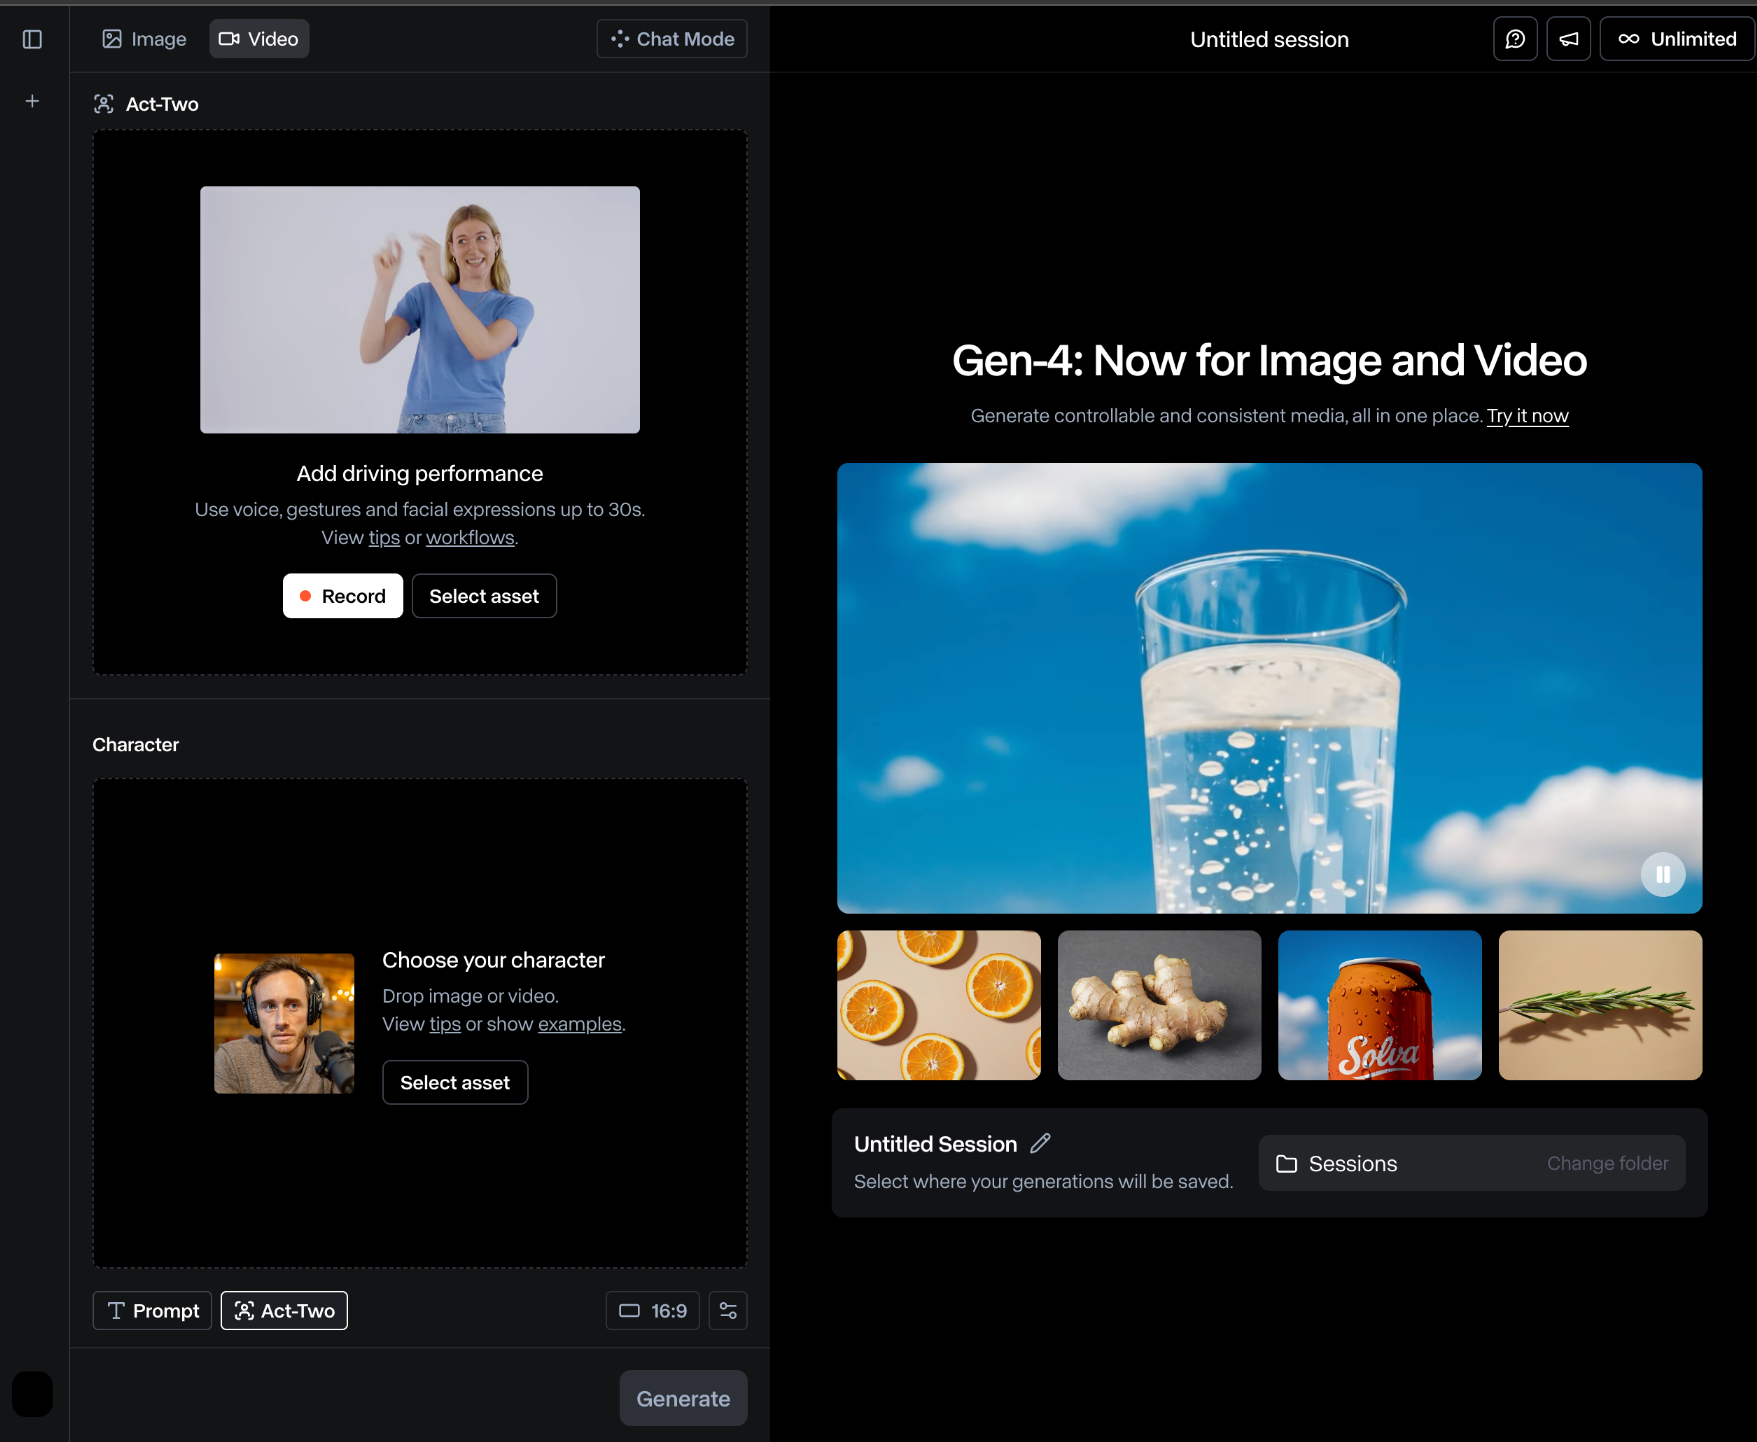1757x1442 pixels.
Task: Select the Video mode tab
Action: (259, 39)
